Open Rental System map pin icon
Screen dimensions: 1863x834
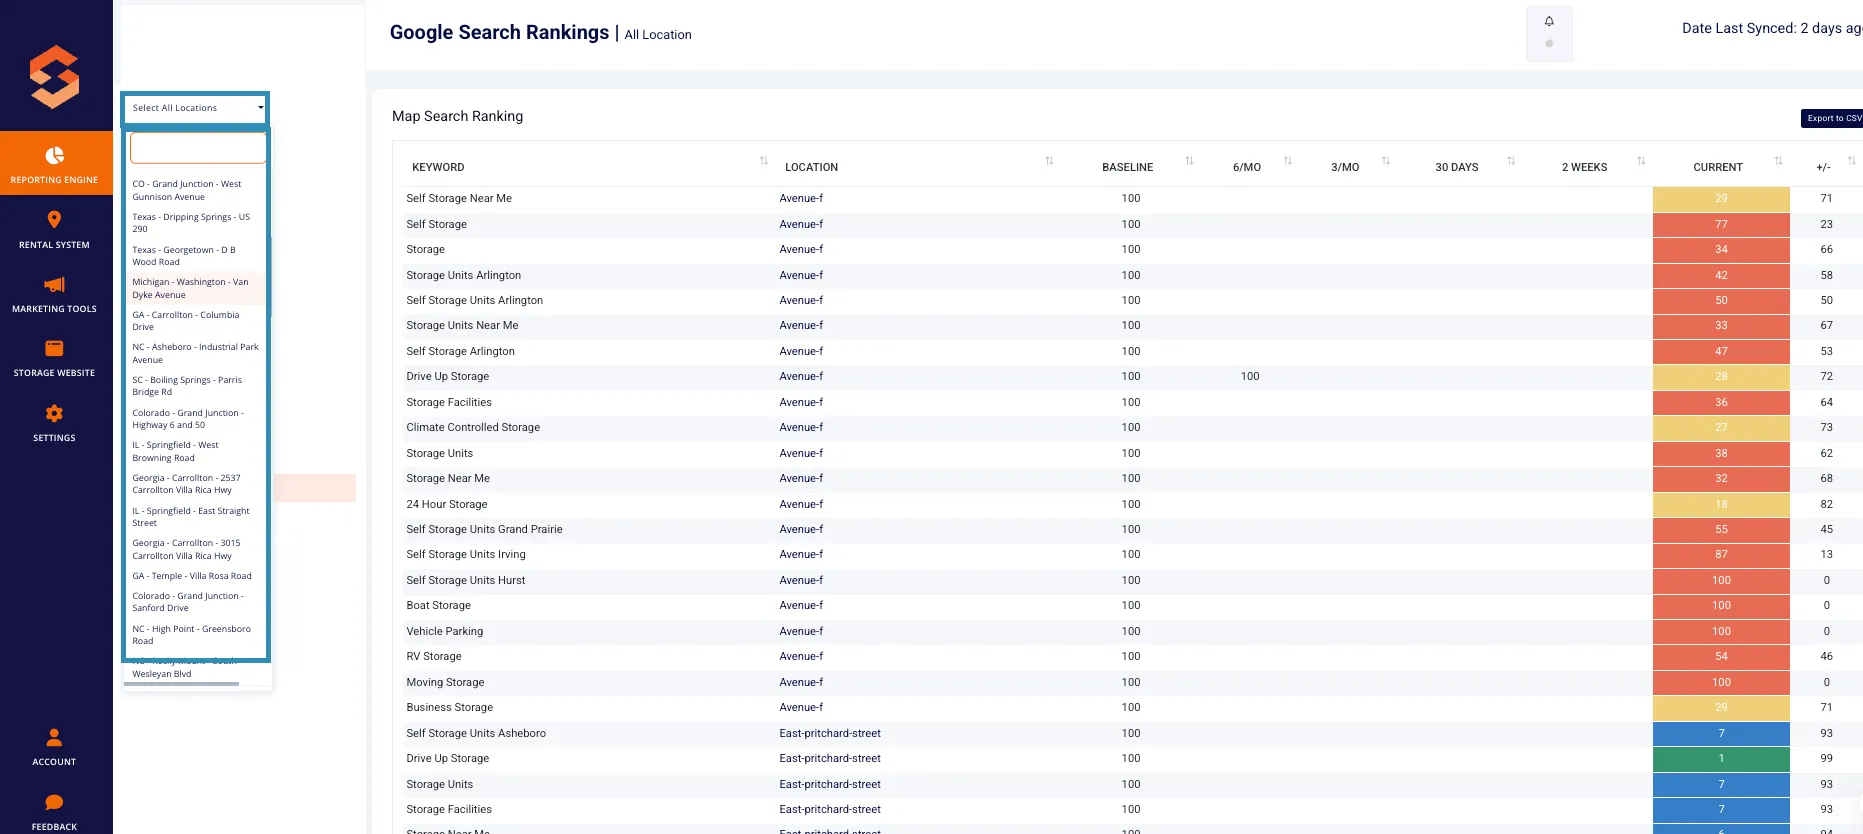pyautogui.click(x=54, y=220)
